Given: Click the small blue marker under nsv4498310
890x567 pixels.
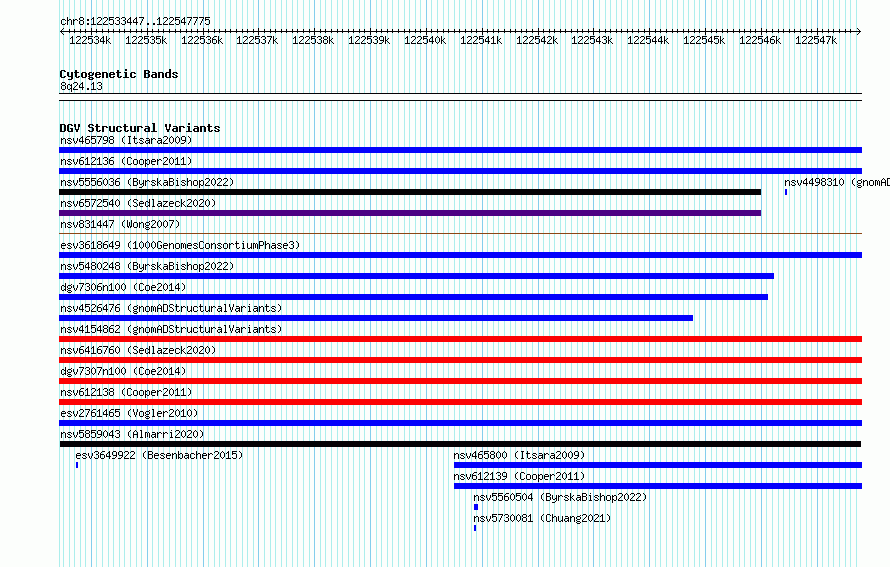Looking at the screenshot, I should 786,192.
